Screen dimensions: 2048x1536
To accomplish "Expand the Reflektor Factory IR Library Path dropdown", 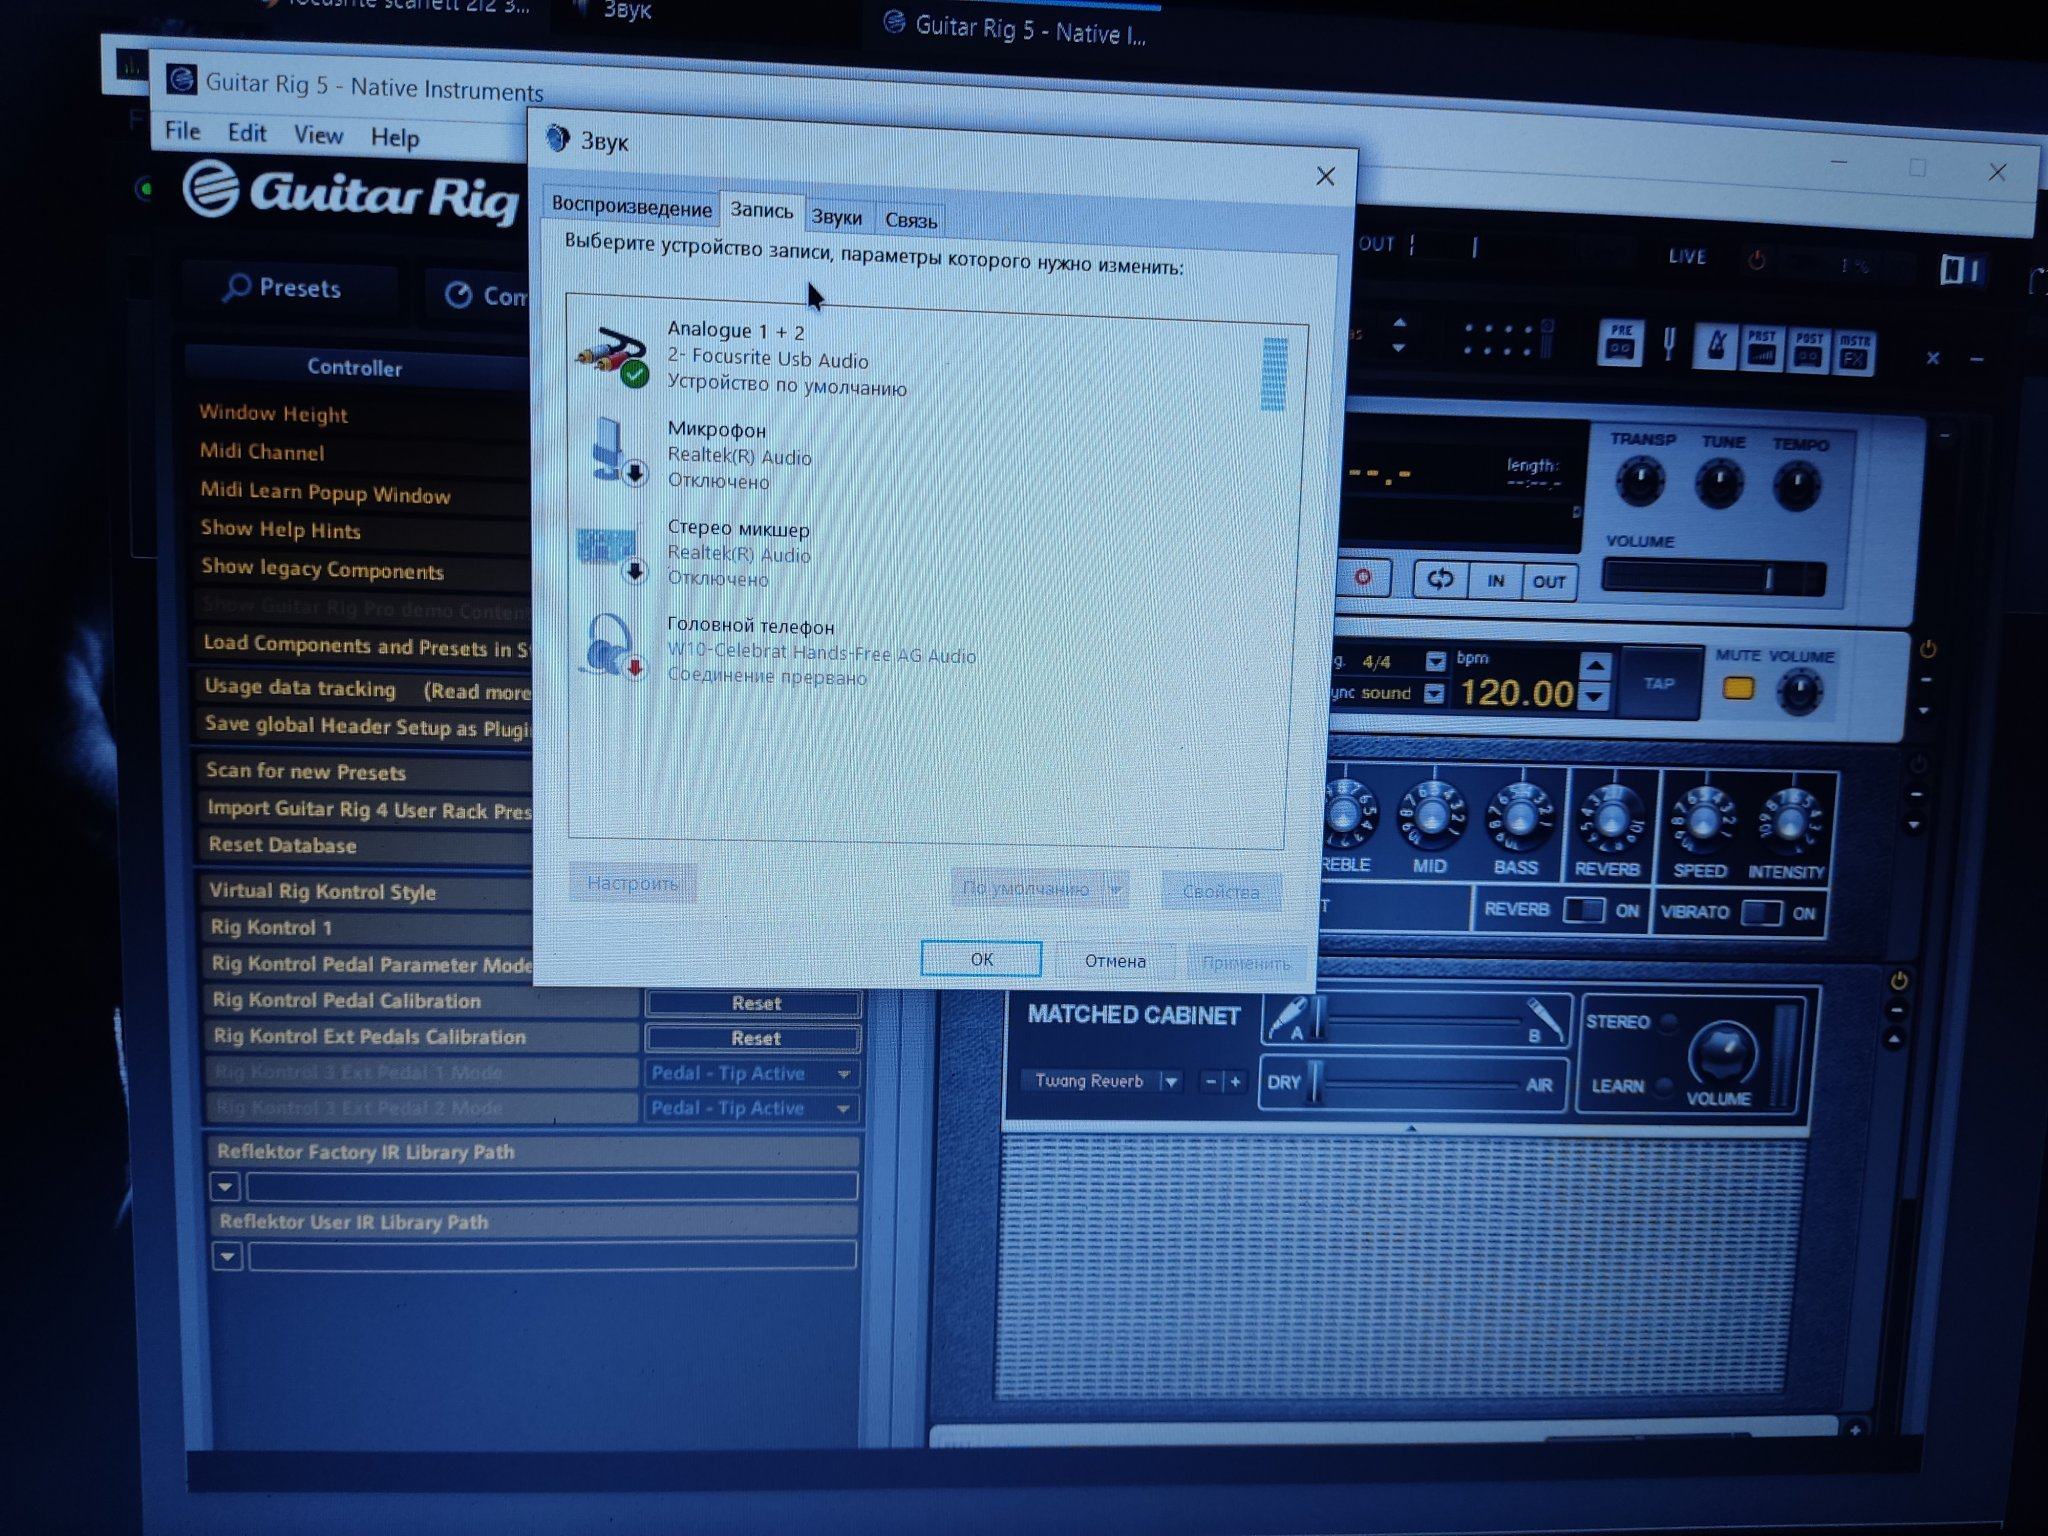I will tap(225, 1186).
